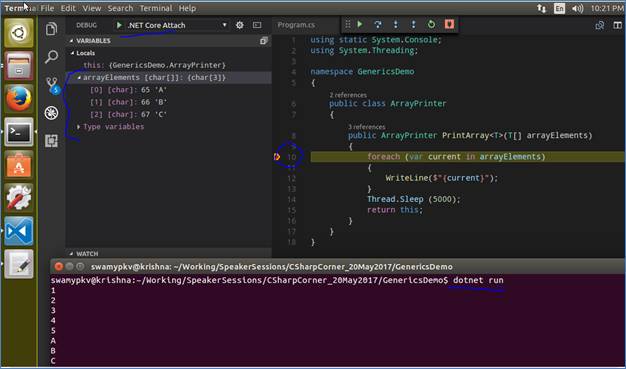Click 'namespace GenericsDemo' in the editor
Viewport: 626px width, 369px height.
(x=362, y=72)
